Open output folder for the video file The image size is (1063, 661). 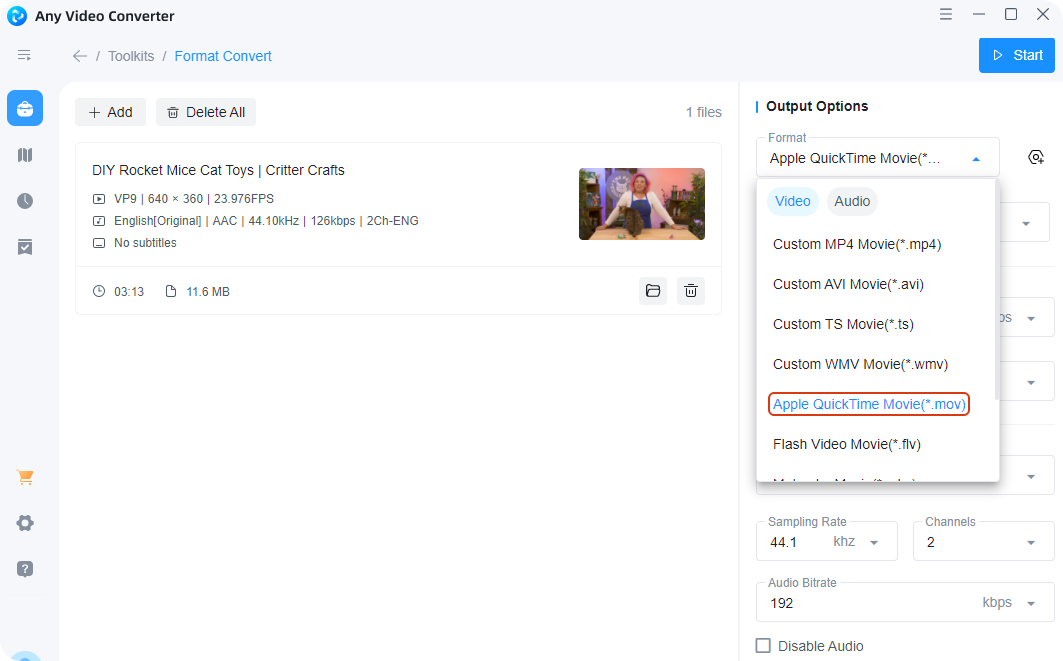653,291
